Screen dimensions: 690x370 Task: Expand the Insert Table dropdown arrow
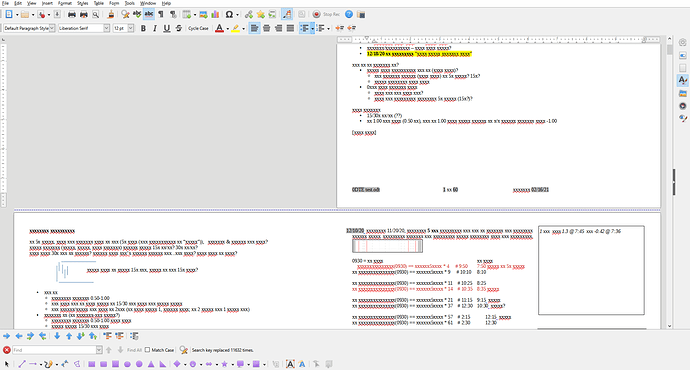(195, 15)
